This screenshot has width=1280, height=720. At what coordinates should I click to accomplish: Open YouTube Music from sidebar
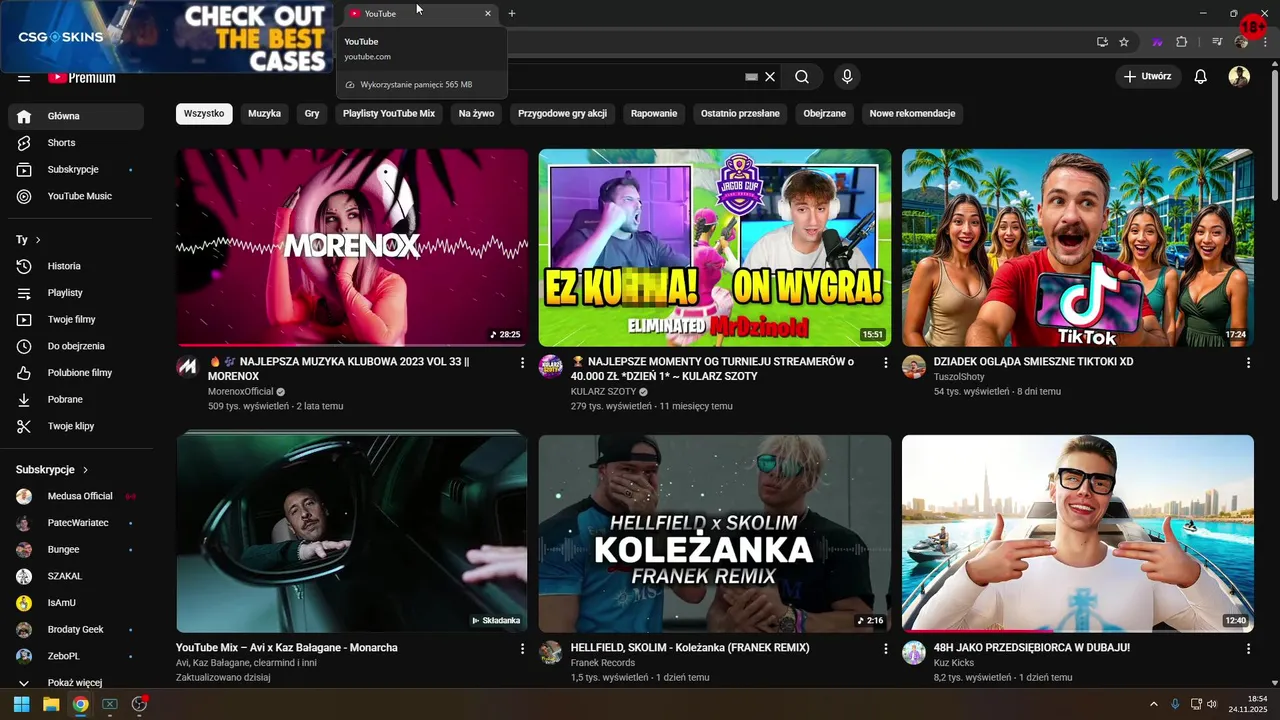point(76,196)
